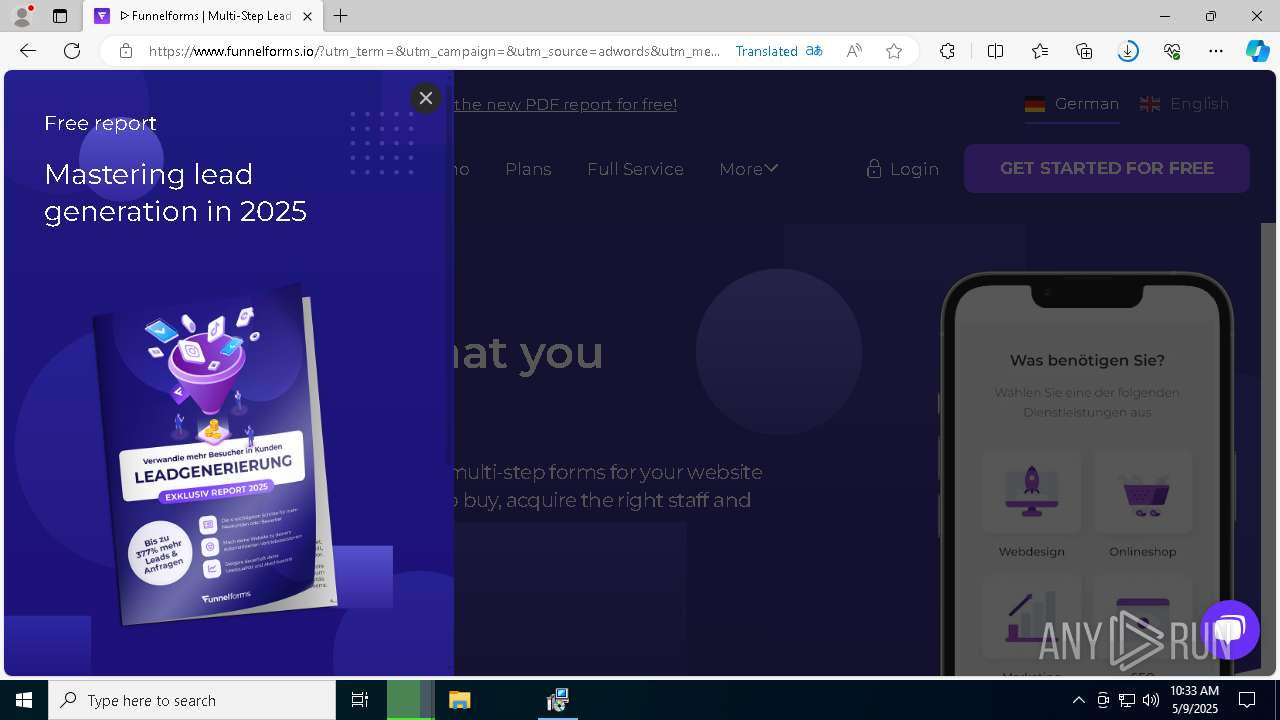The image size is (1280, 720).
Task: Click the taskbar clock 10:33 AM
Action: coord(1194,700)
